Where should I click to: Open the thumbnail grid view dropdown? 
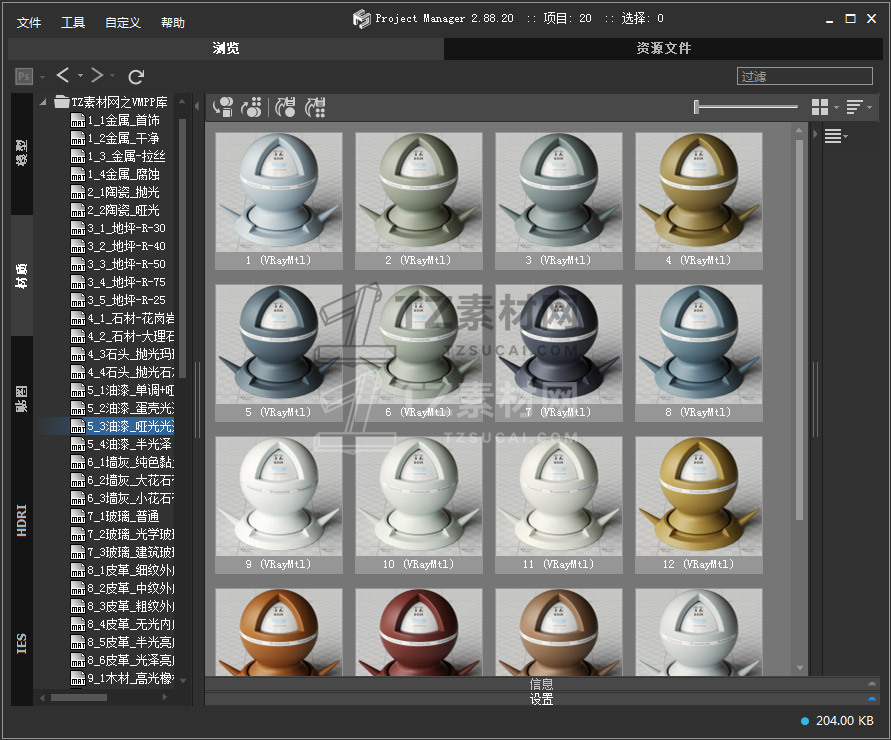click(x=825, y=107)
